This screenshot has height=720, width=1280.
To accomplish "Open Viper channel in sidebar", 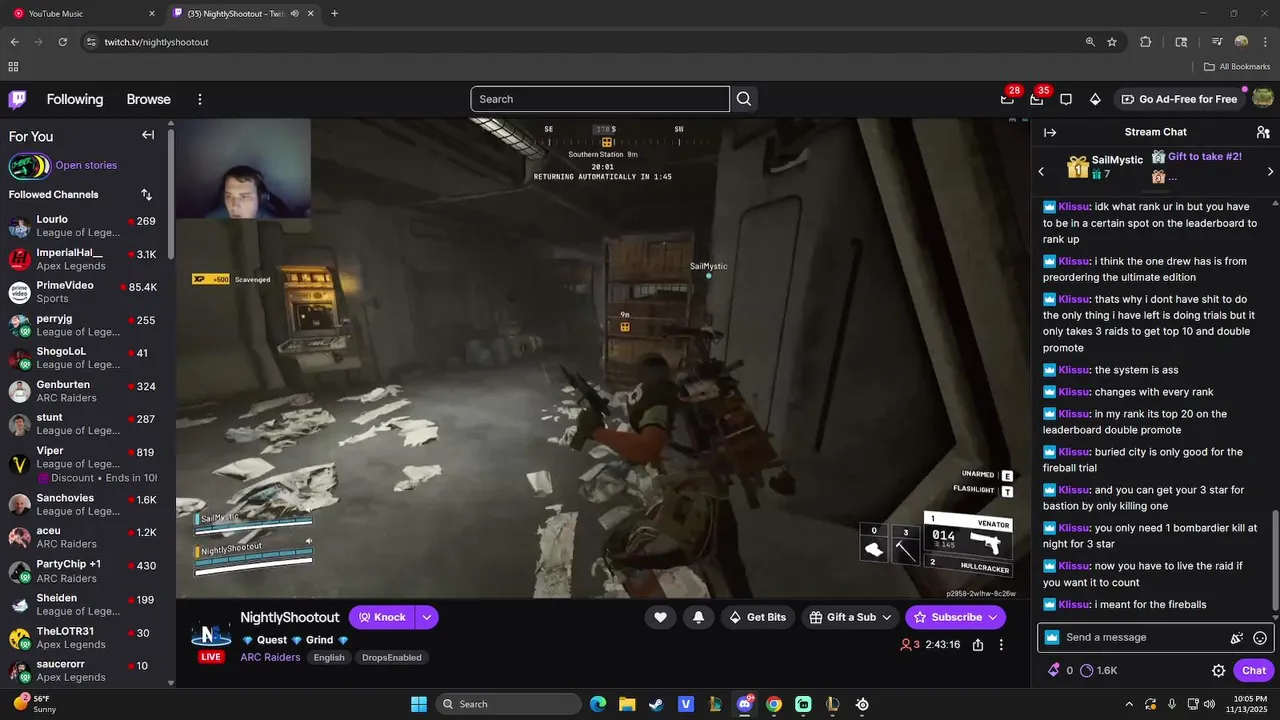I will point(84,464).
